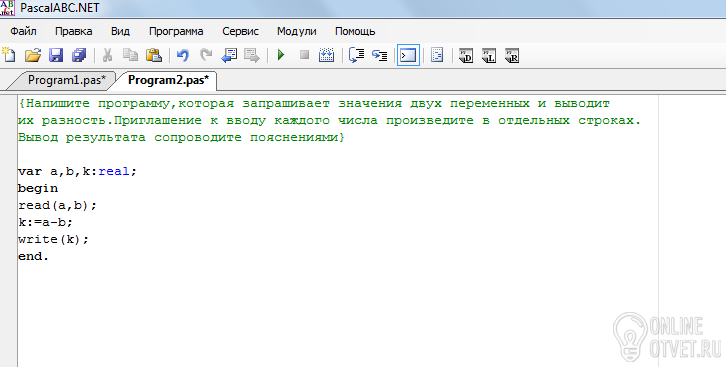Save the program with the floppy icon
726x367 pixels.
(x=56, y=55)
